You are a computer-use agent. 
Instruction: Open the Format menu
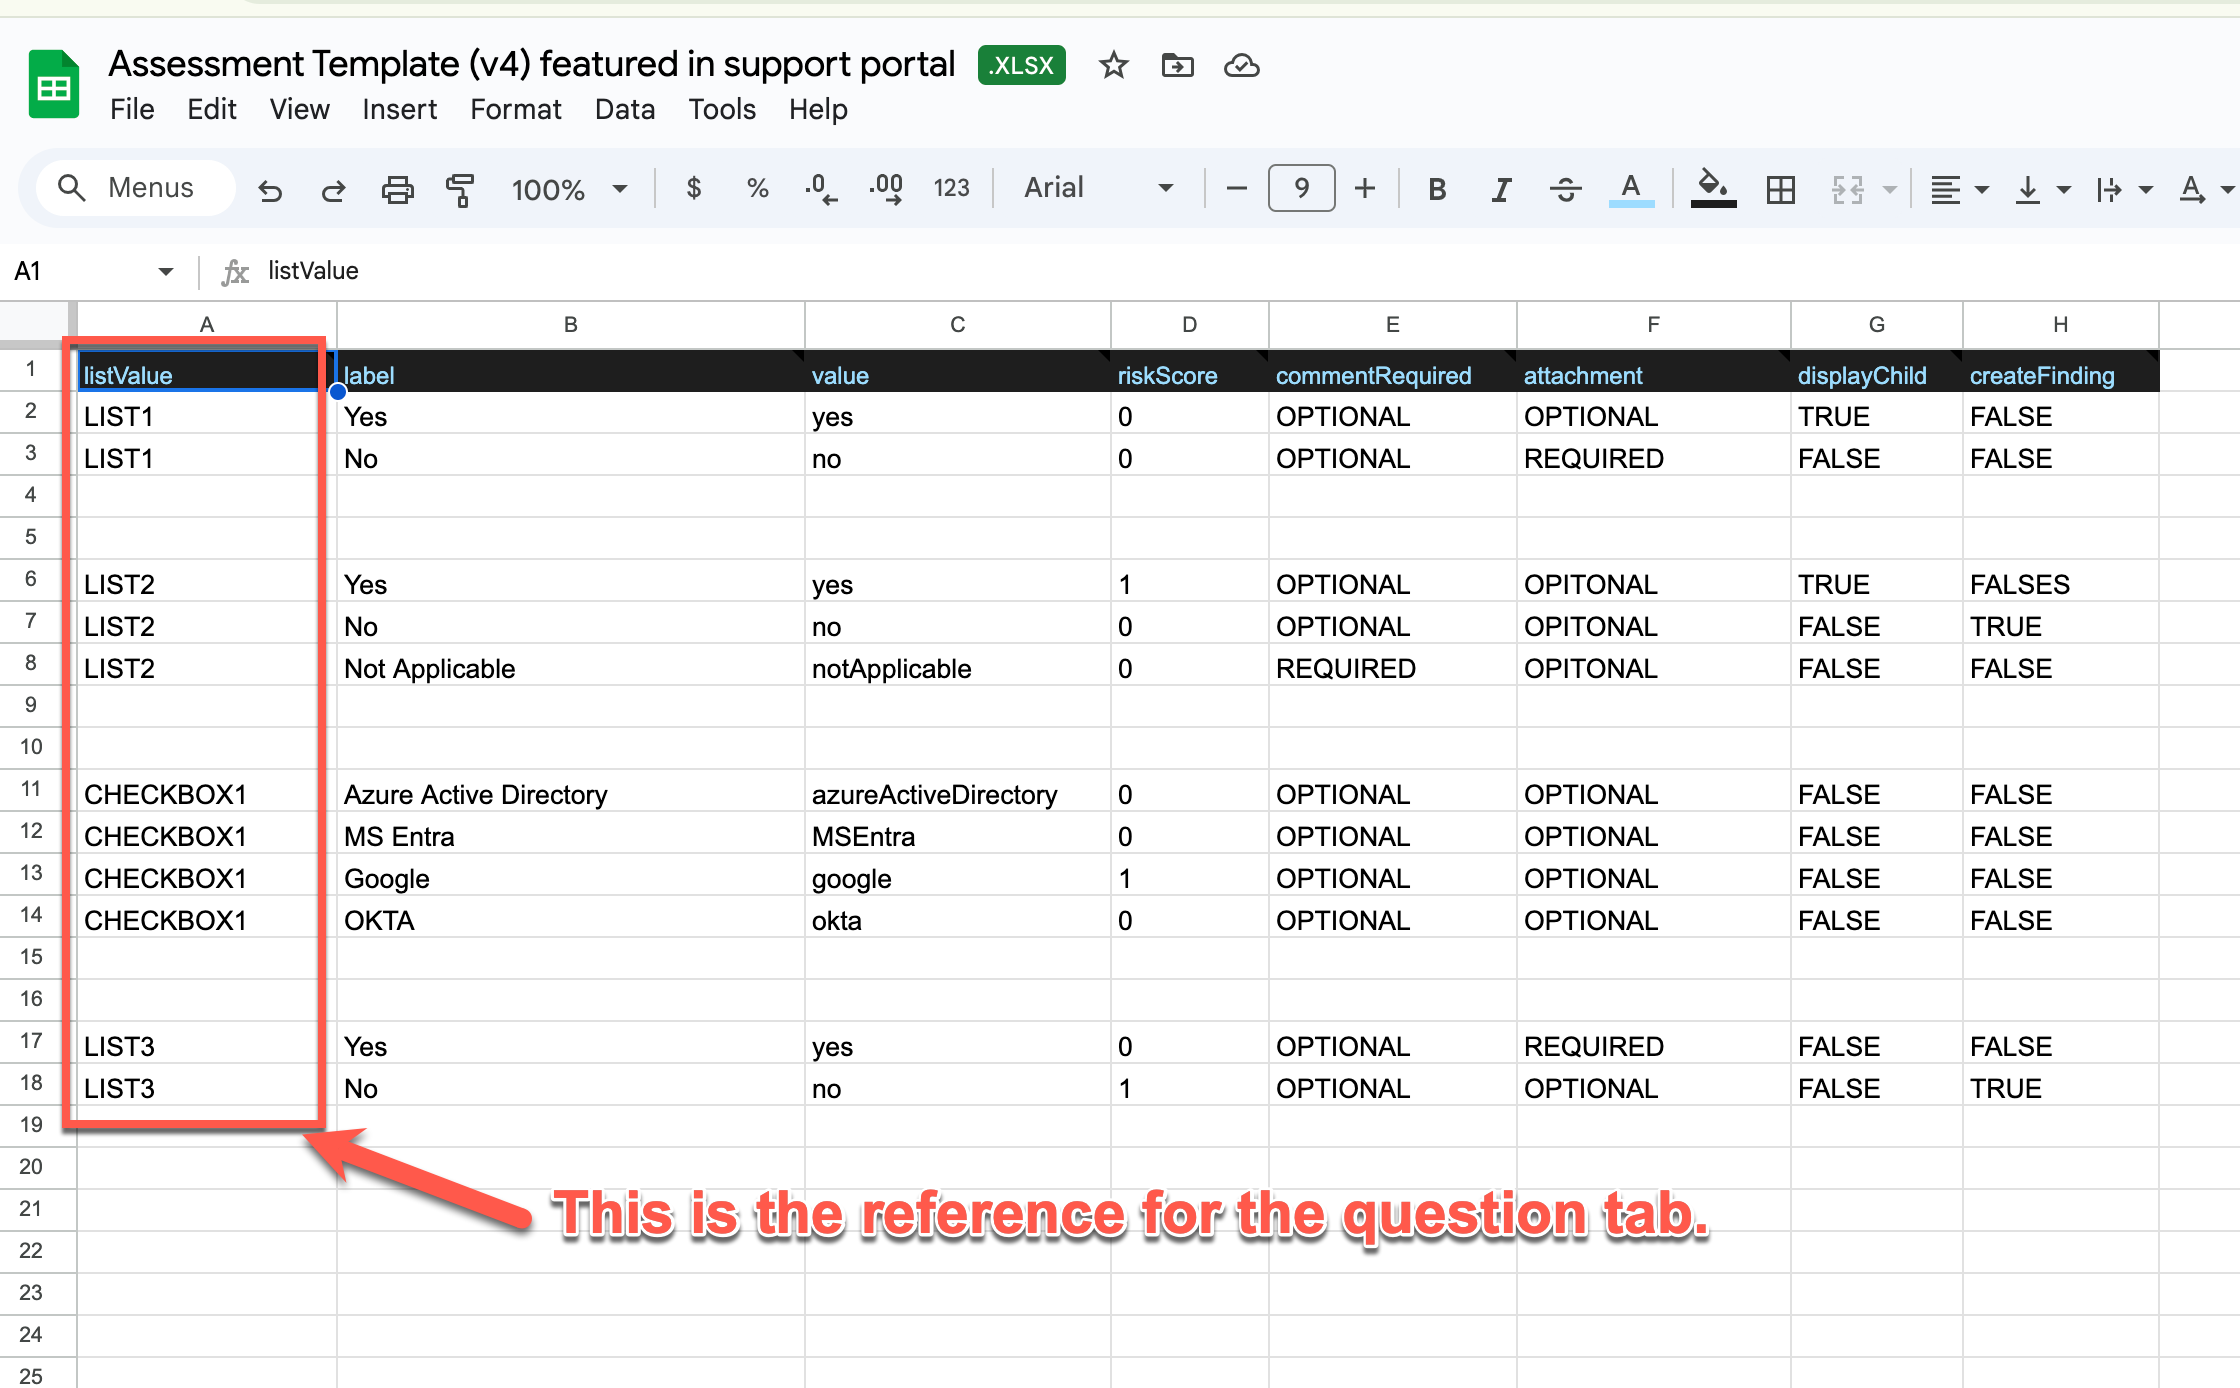(515, 109)
